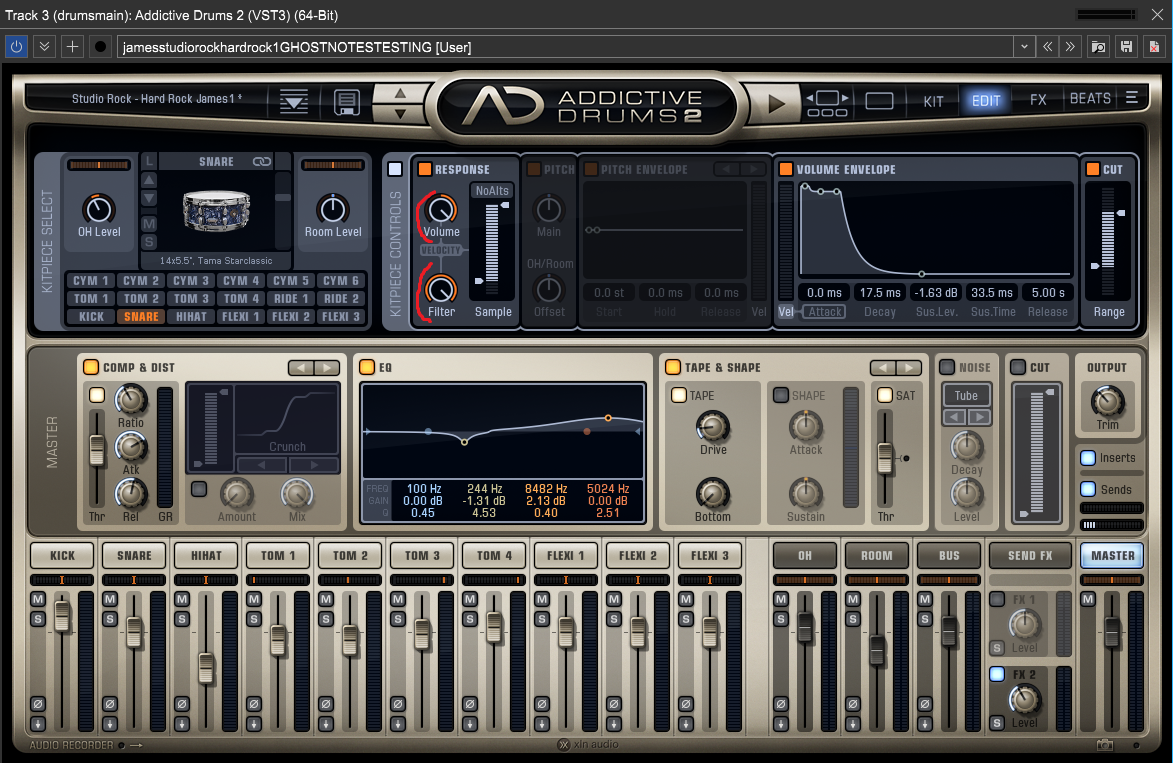
Task: Adjust the Tape Drive knob
Action: click(712, 427)
